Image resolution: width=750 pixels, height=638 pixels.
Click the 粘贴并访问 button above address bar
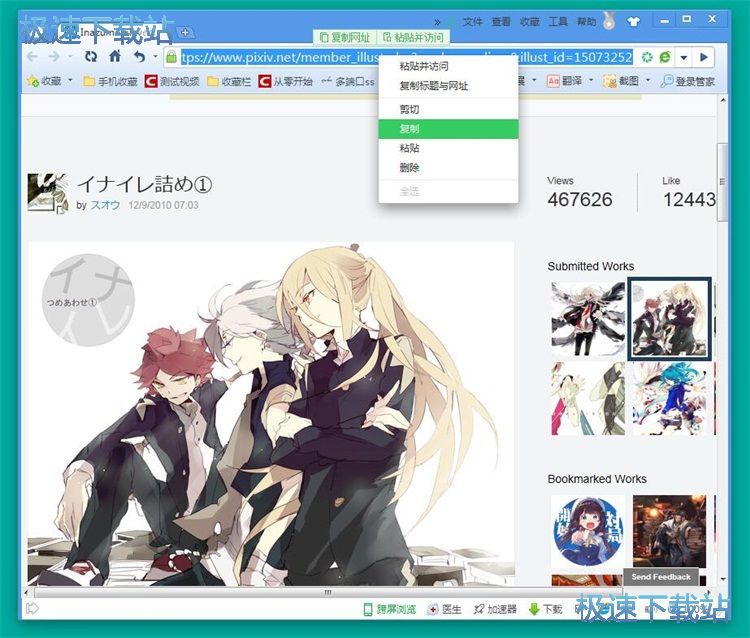(413, 37)
